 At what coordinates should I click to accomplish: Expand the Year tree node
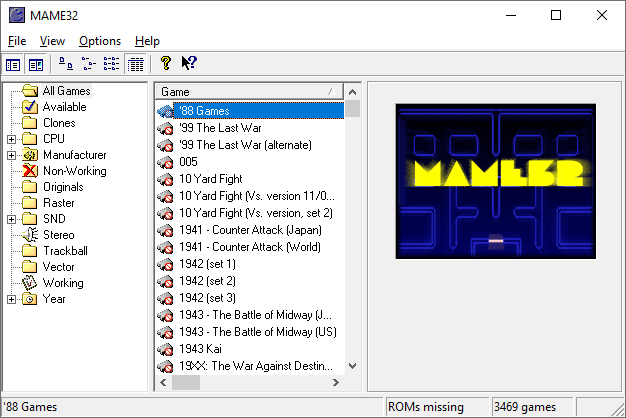12,299
